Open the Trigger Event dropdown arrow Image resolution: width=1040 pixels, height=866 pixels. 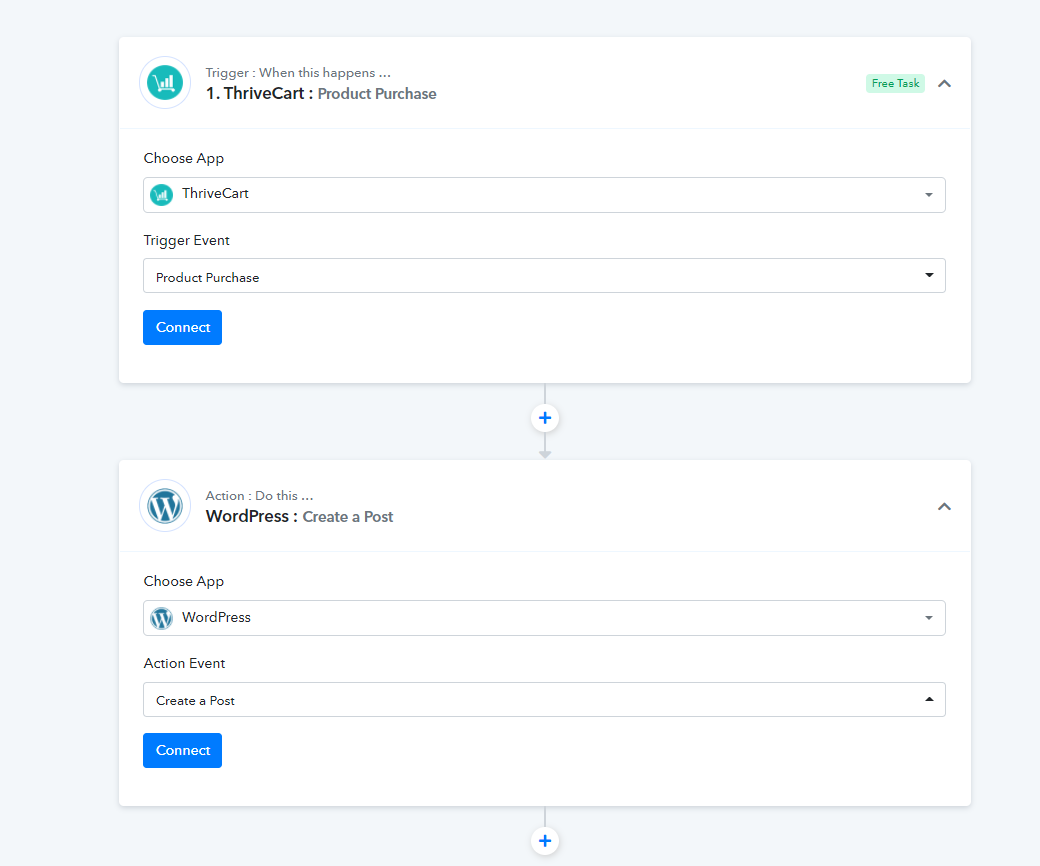point(929,275)
